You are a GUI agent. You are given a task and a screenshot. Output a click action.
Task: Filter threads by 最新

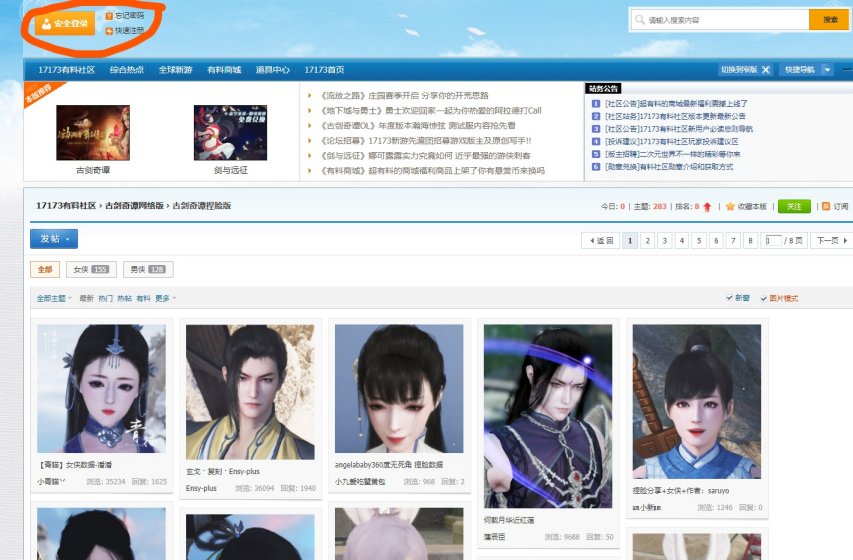[86, 298]
